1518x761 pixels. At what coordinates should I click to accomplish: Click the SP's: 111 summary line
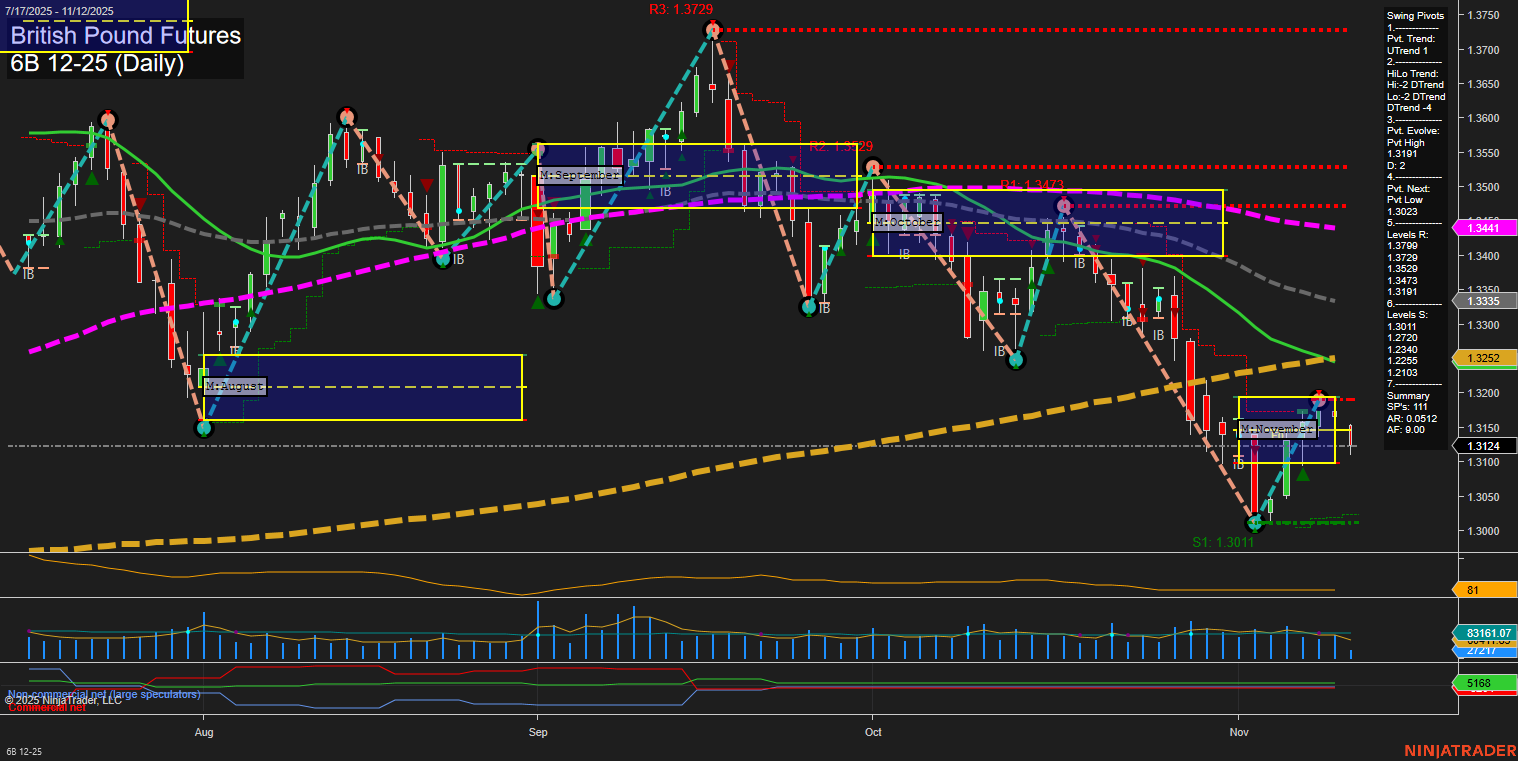pyautogui.click(x=1407, y=407)
